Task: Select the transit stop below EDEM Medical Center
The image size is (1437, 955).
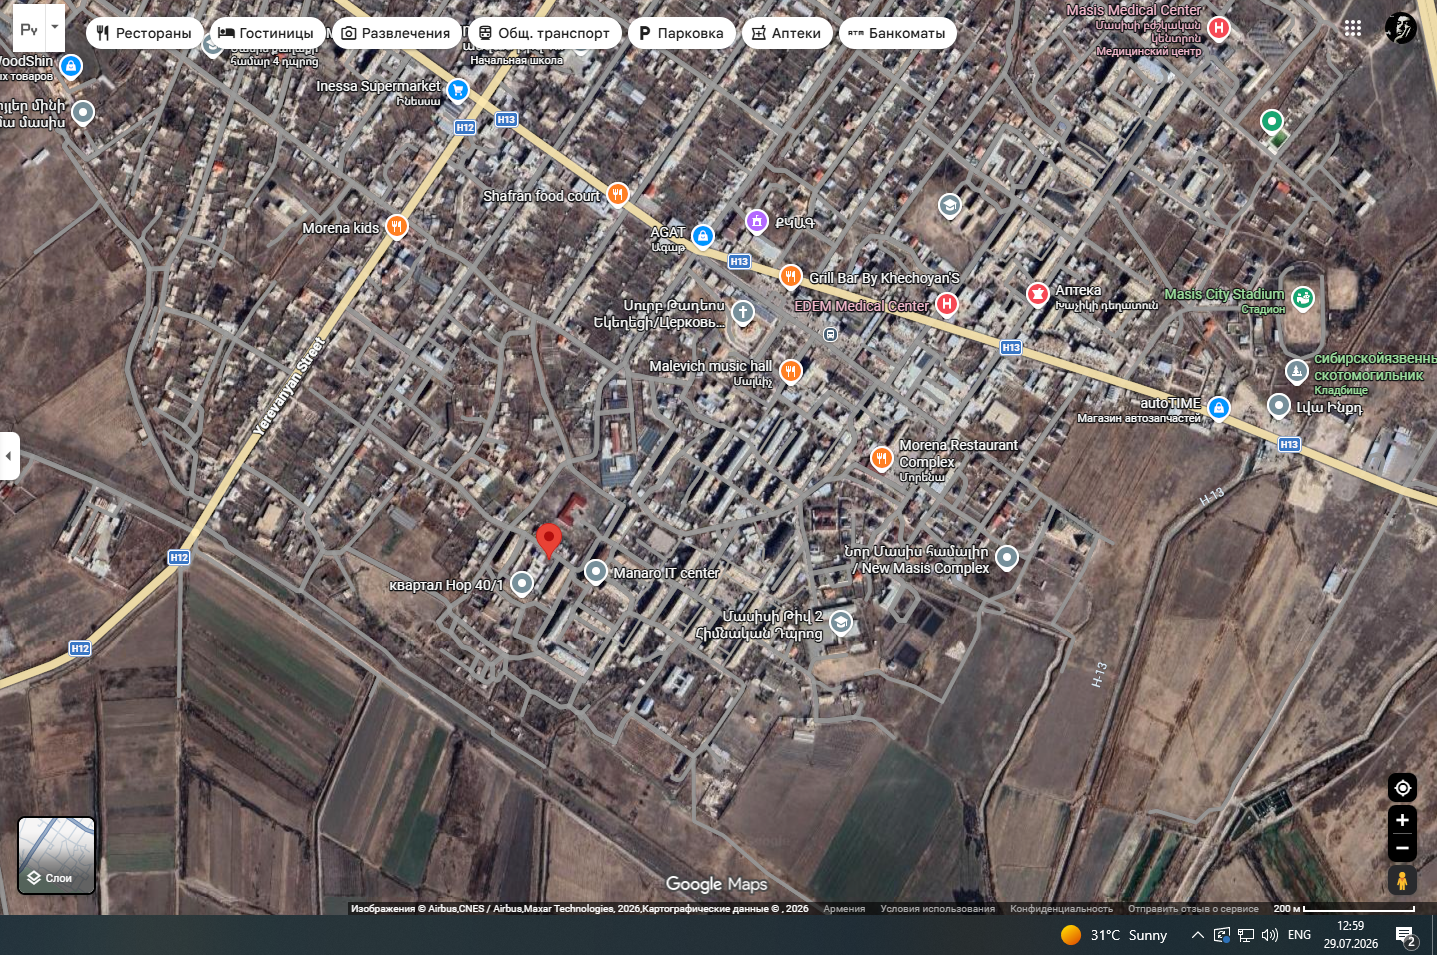Action: click(829, 334)
